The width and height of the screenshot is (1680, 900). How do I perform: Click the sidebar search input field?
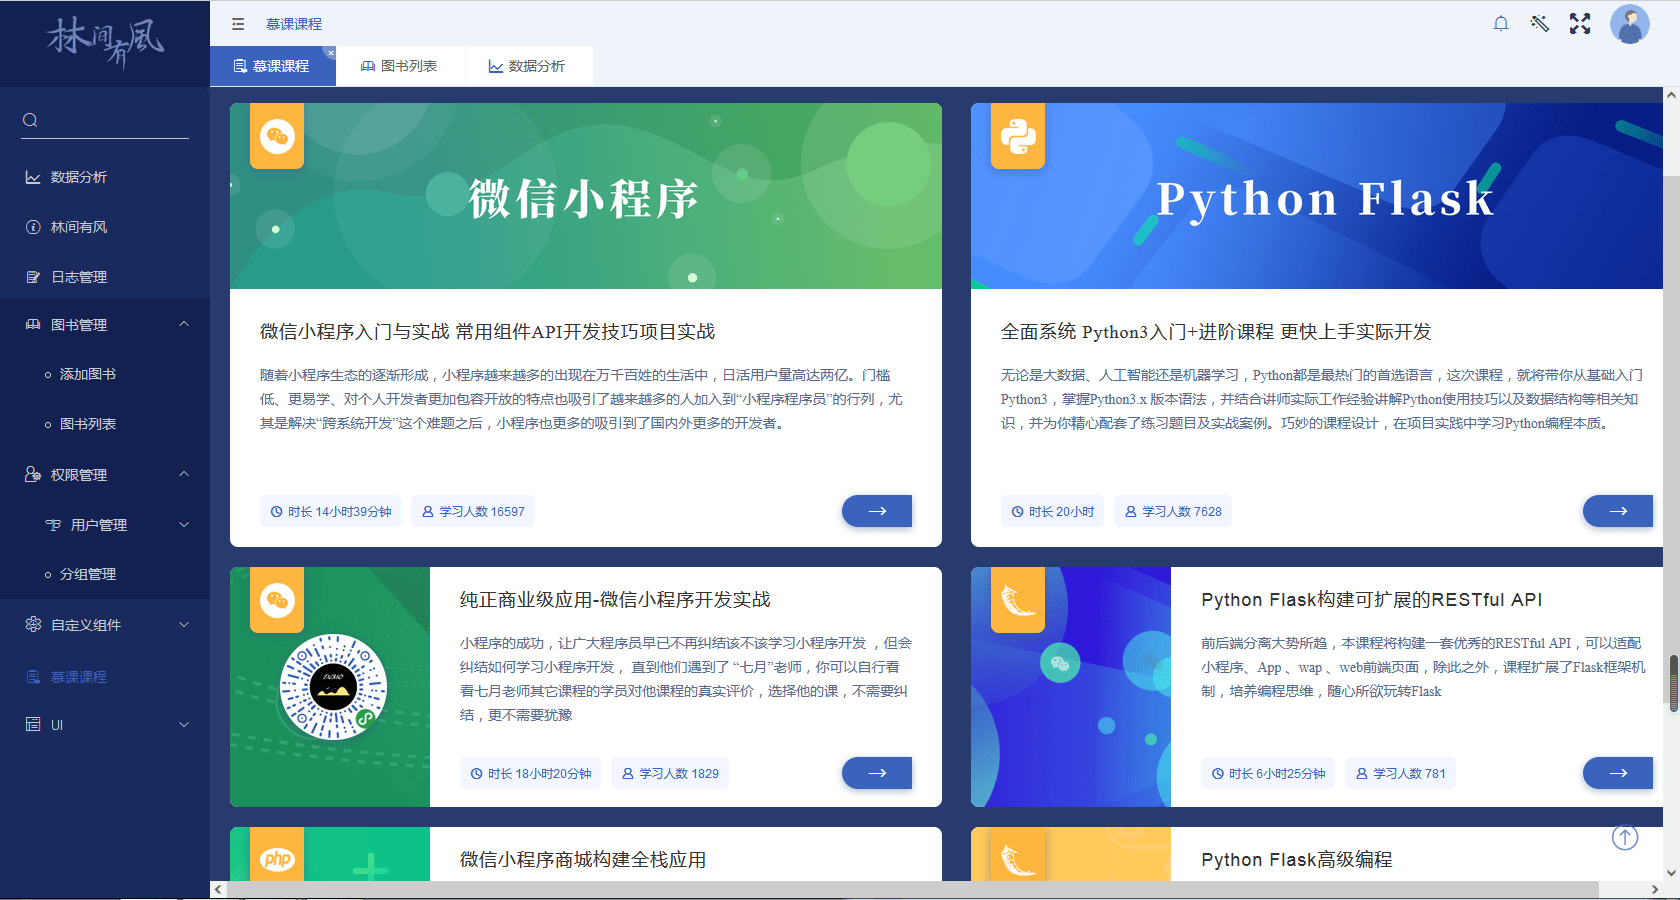[105, 120]
